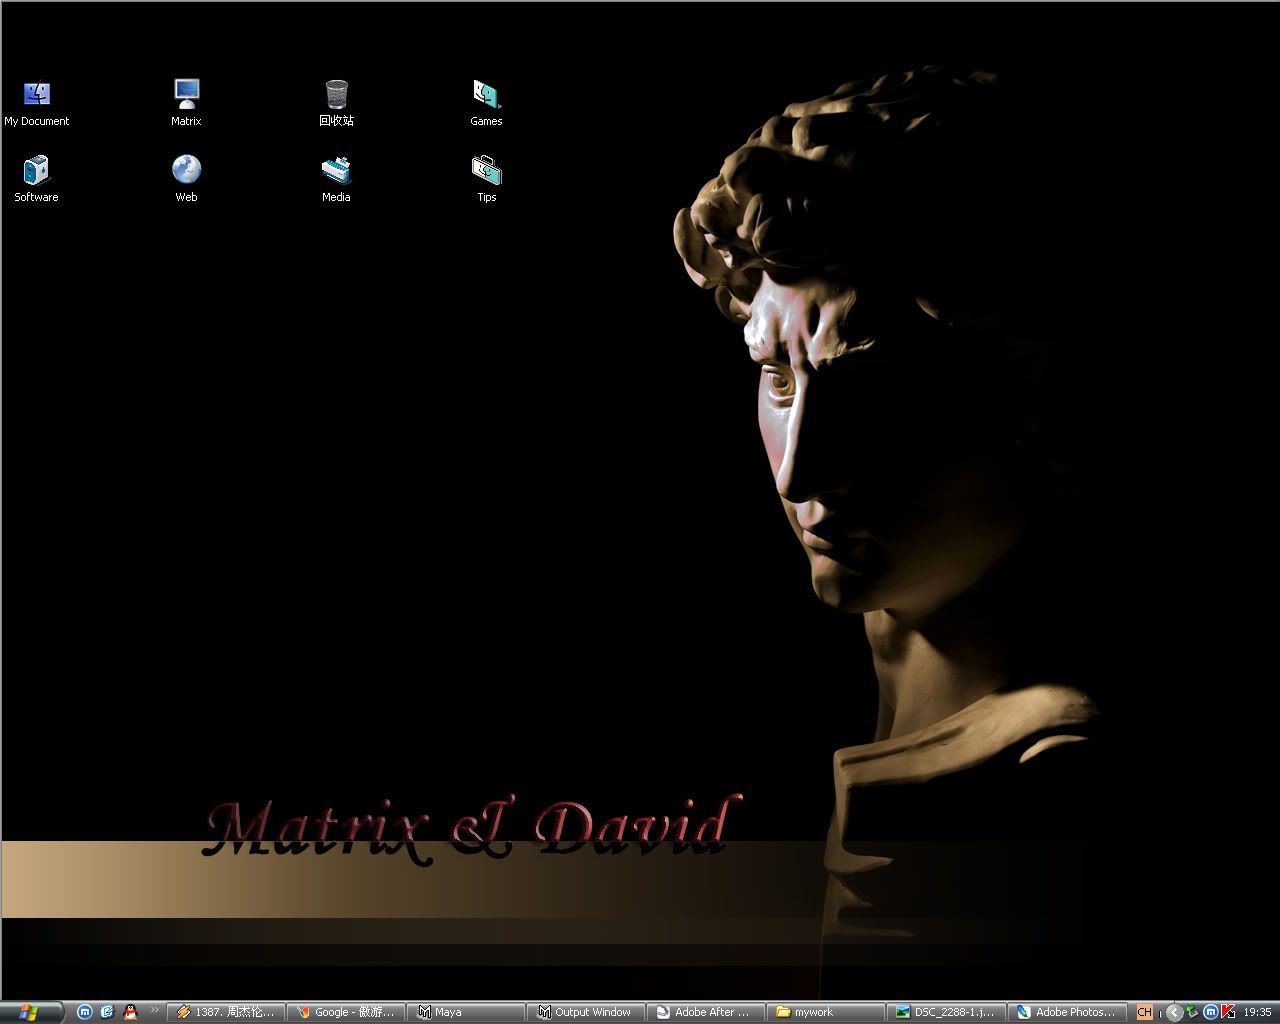Switch to Adobe After Effects taskbar button
The image size is (1280, 1024).
pyautogui.click(x=706, y=1012)
